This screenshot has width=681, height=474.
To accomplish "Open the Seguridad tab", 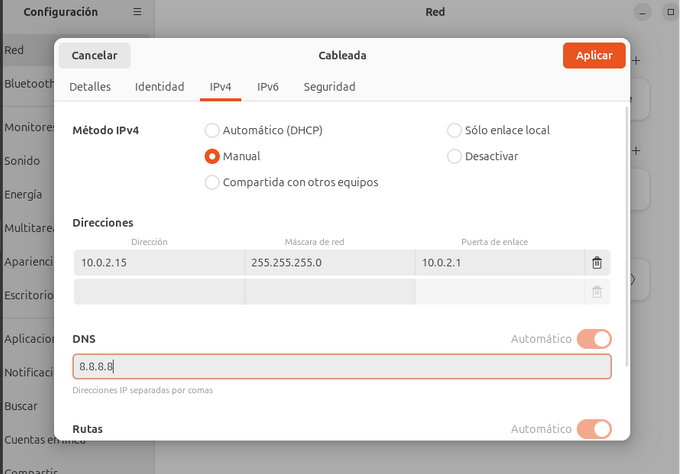I will tap(330, 87).
